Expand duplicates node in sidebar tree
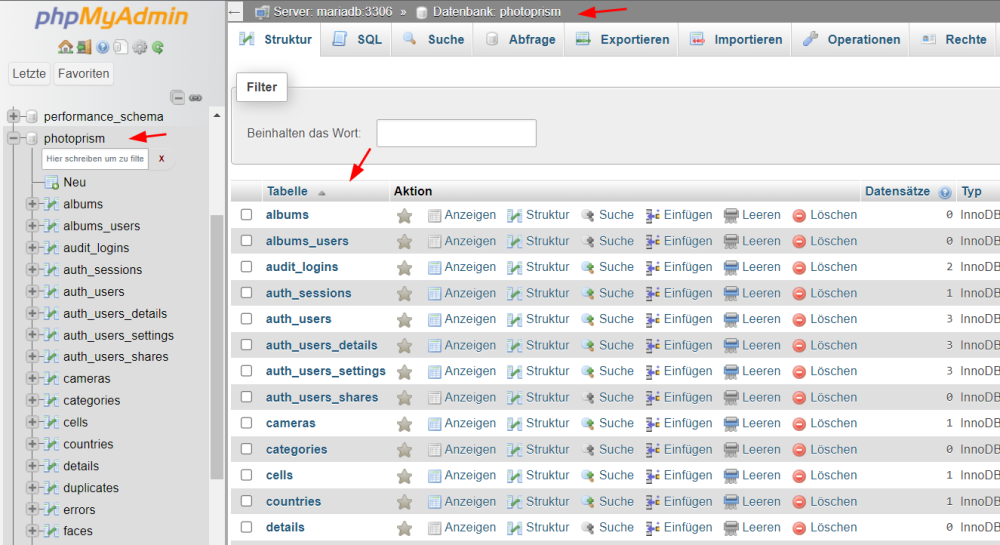The width and height of the screenshot is (1000, 545). [32, 488]
